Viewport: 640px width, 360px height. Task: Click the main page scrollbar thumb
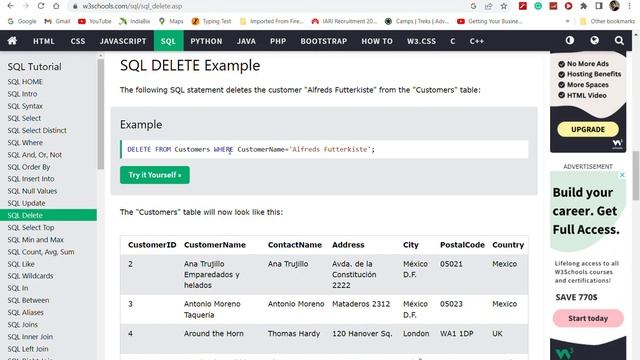[636, 176]
